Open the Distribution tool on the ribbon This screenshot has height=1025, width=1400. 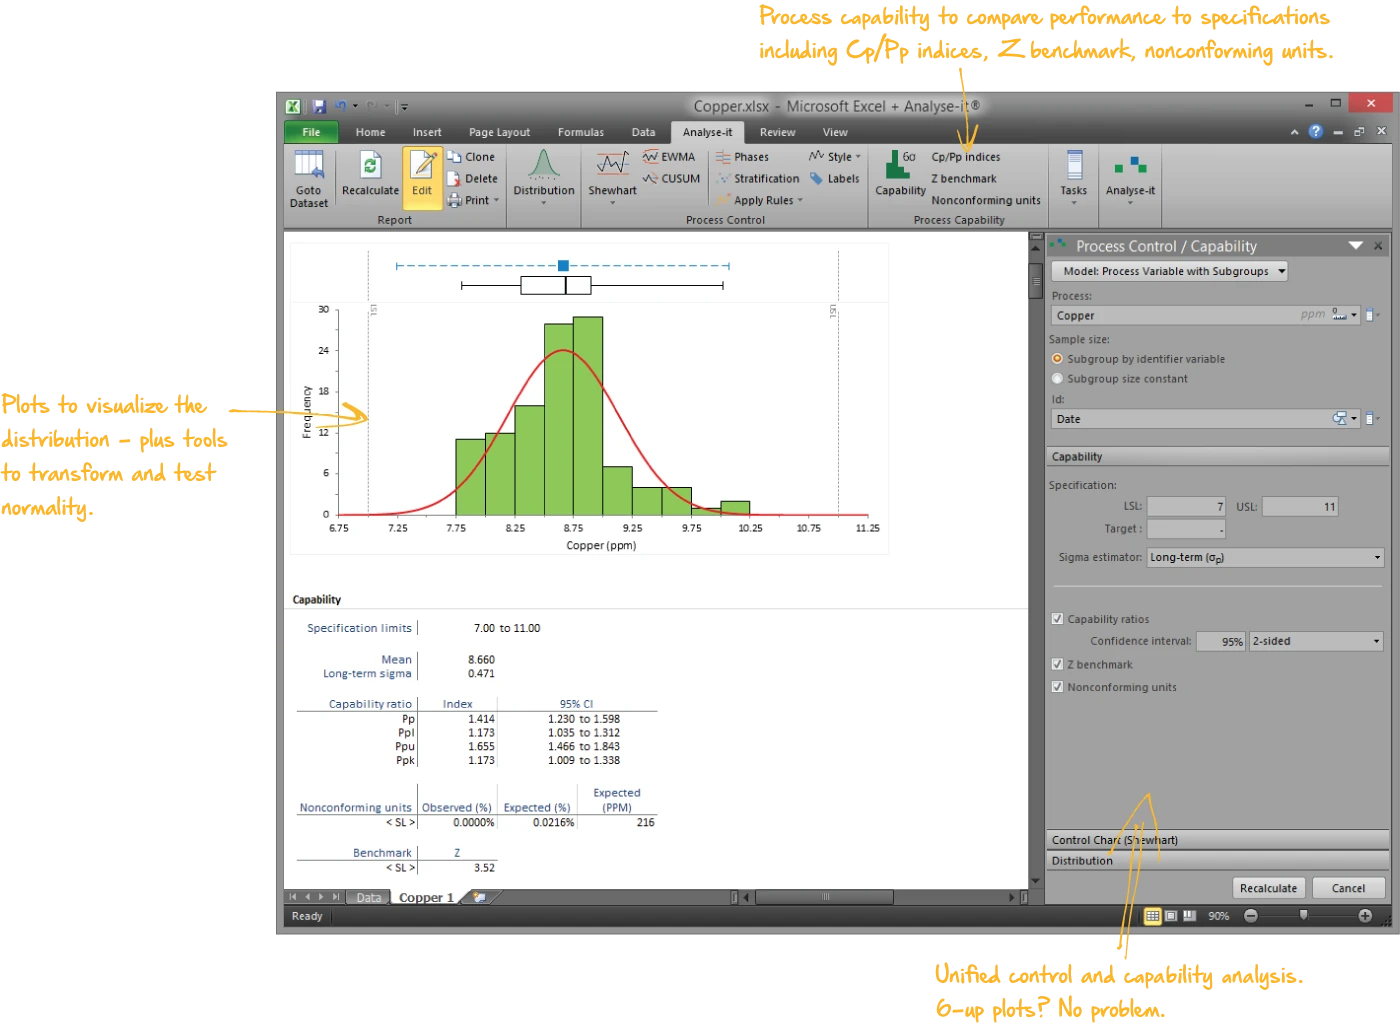pos(543,176)
